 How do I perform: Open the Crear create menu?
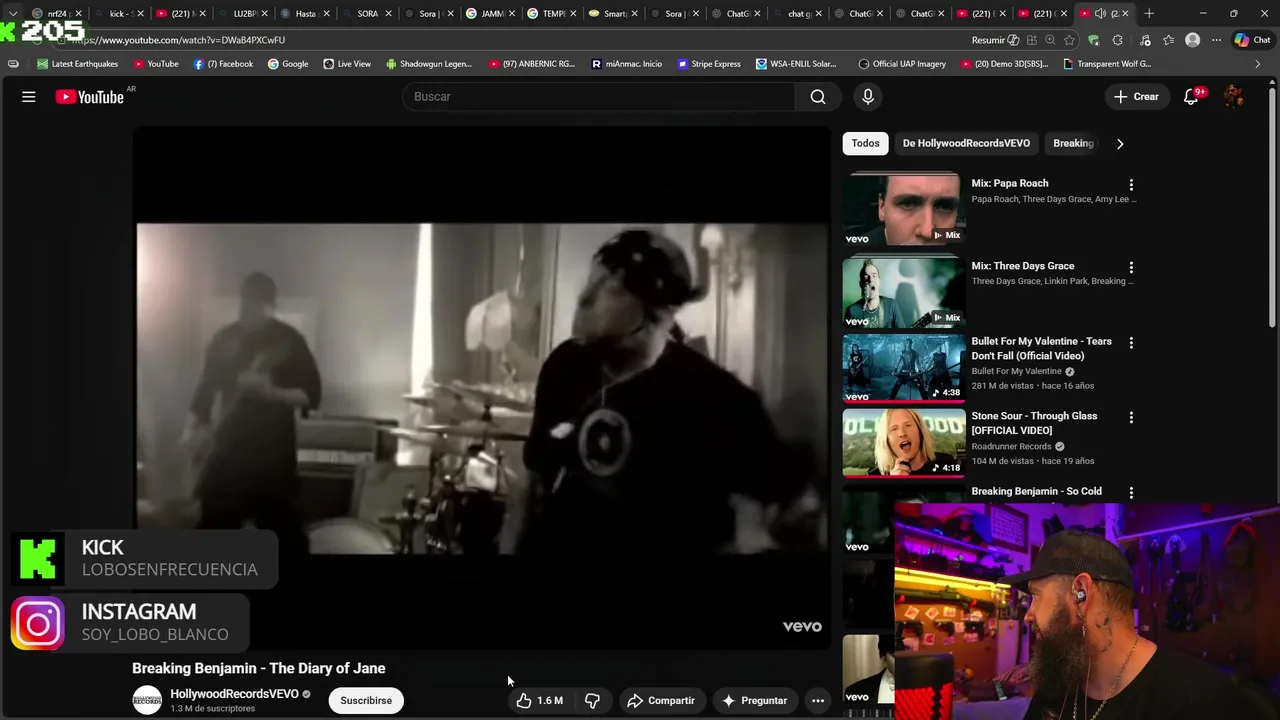pos(1136,97)
